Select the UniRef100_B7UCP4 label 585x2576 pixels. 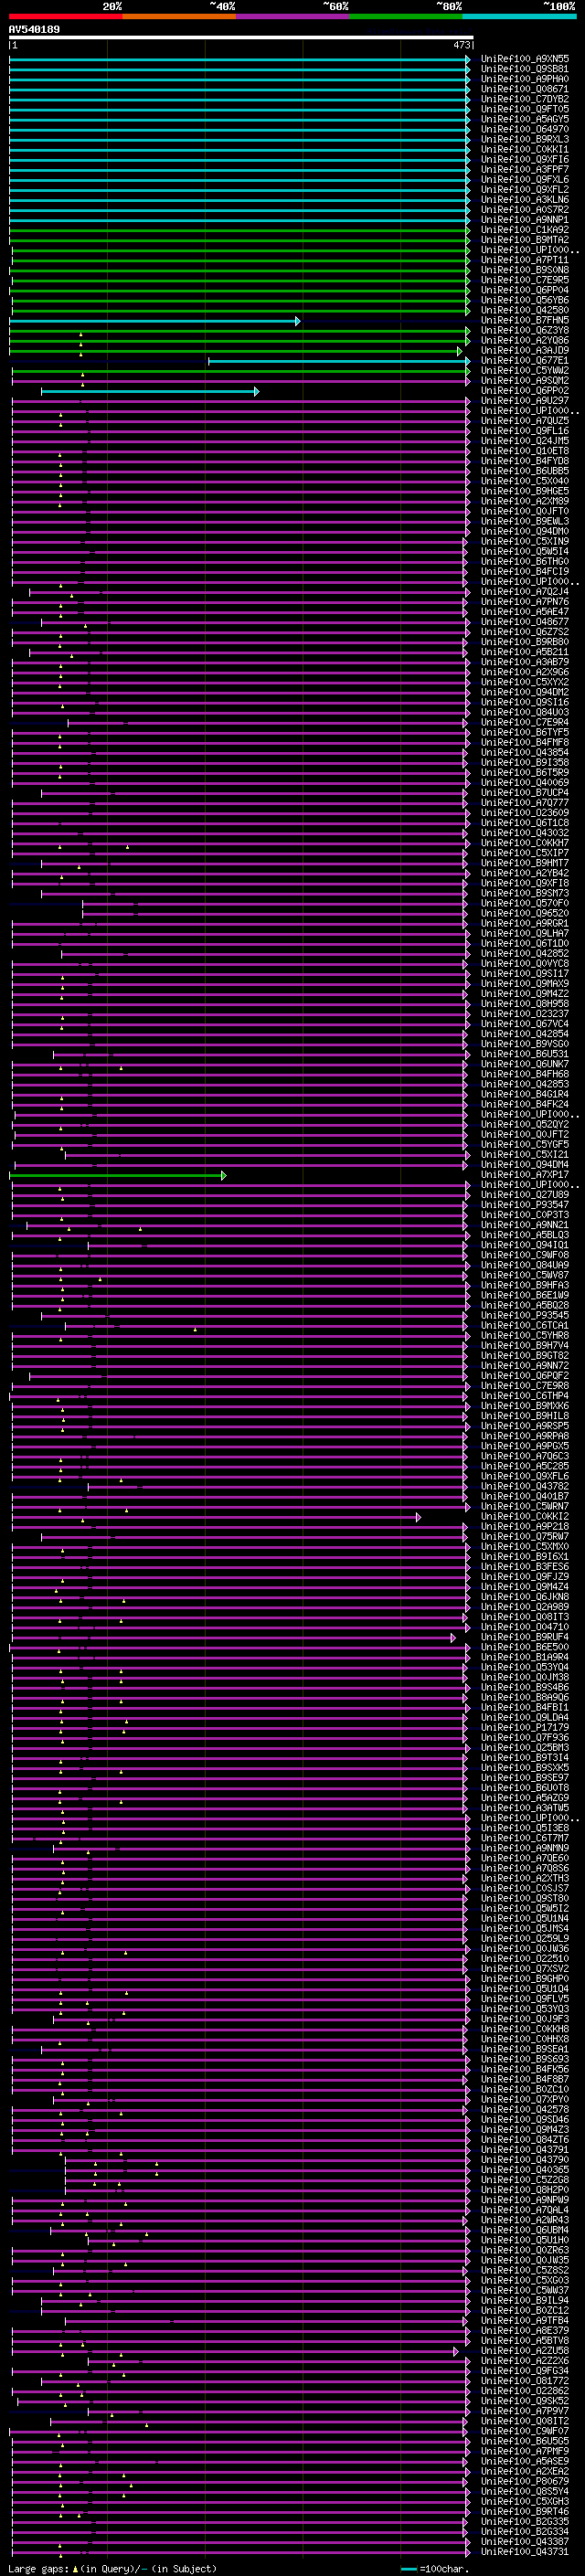click(525, 792)
